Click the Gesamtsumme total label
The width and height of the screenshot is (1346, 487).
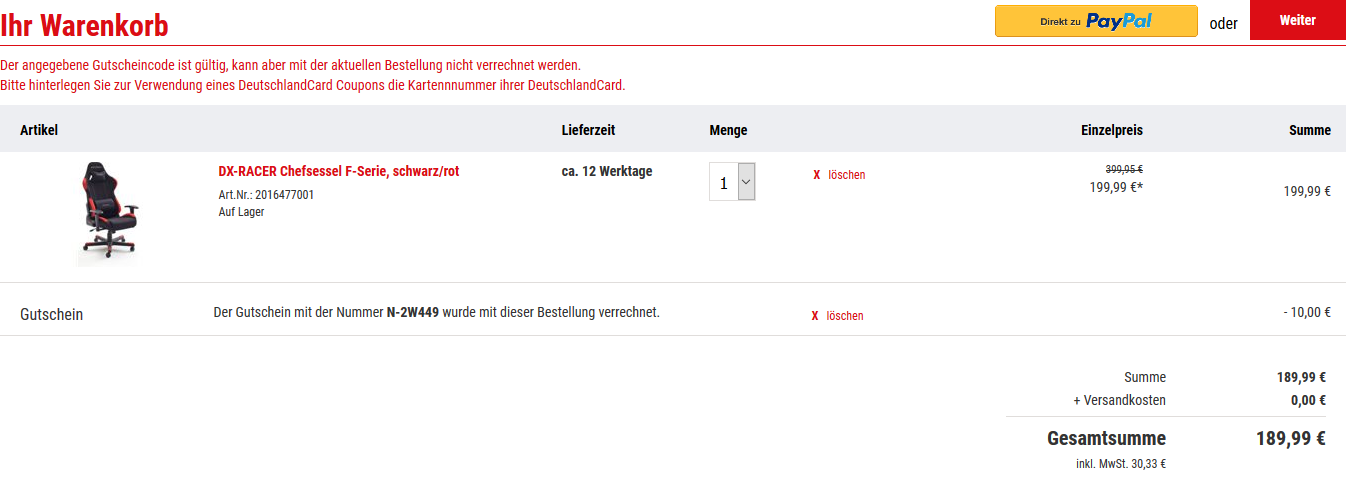click(1106, 438)
